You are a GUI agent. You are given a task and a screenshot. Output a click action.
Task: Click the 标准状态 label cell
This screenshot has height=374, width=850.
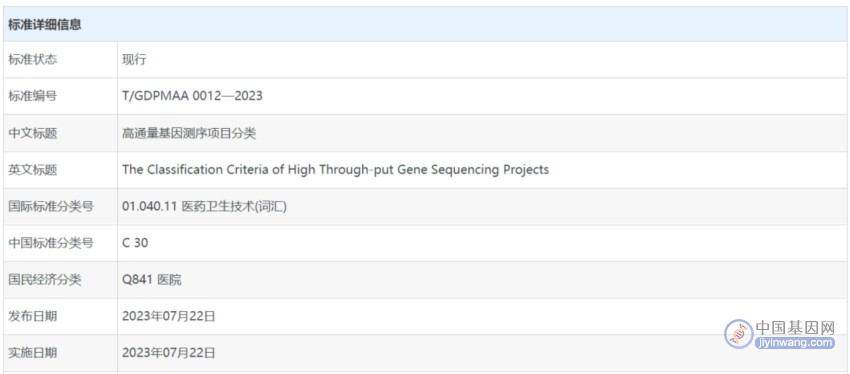pos(60,60)
